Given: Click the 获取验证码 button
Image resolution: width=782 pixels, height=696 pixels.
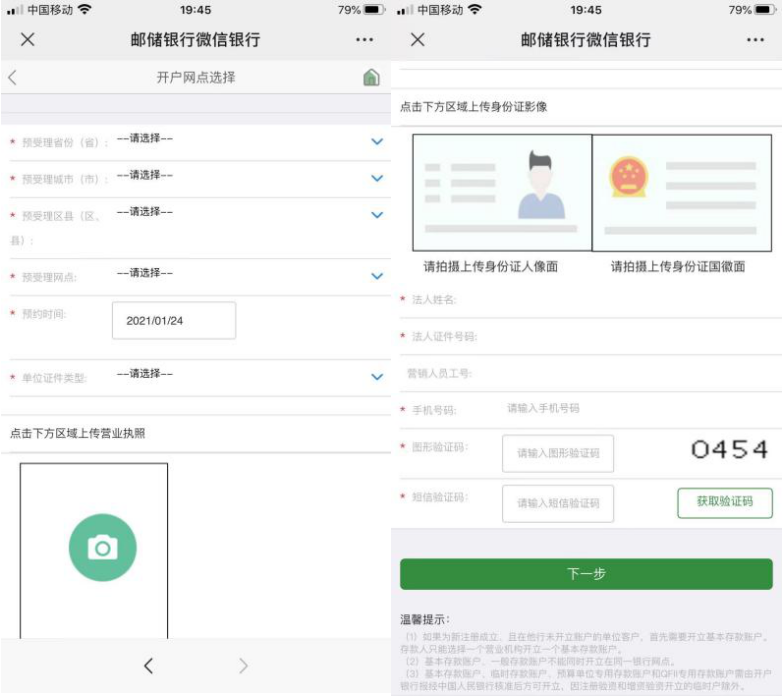Looking at the screenshot, I should [x=725, y=503].
